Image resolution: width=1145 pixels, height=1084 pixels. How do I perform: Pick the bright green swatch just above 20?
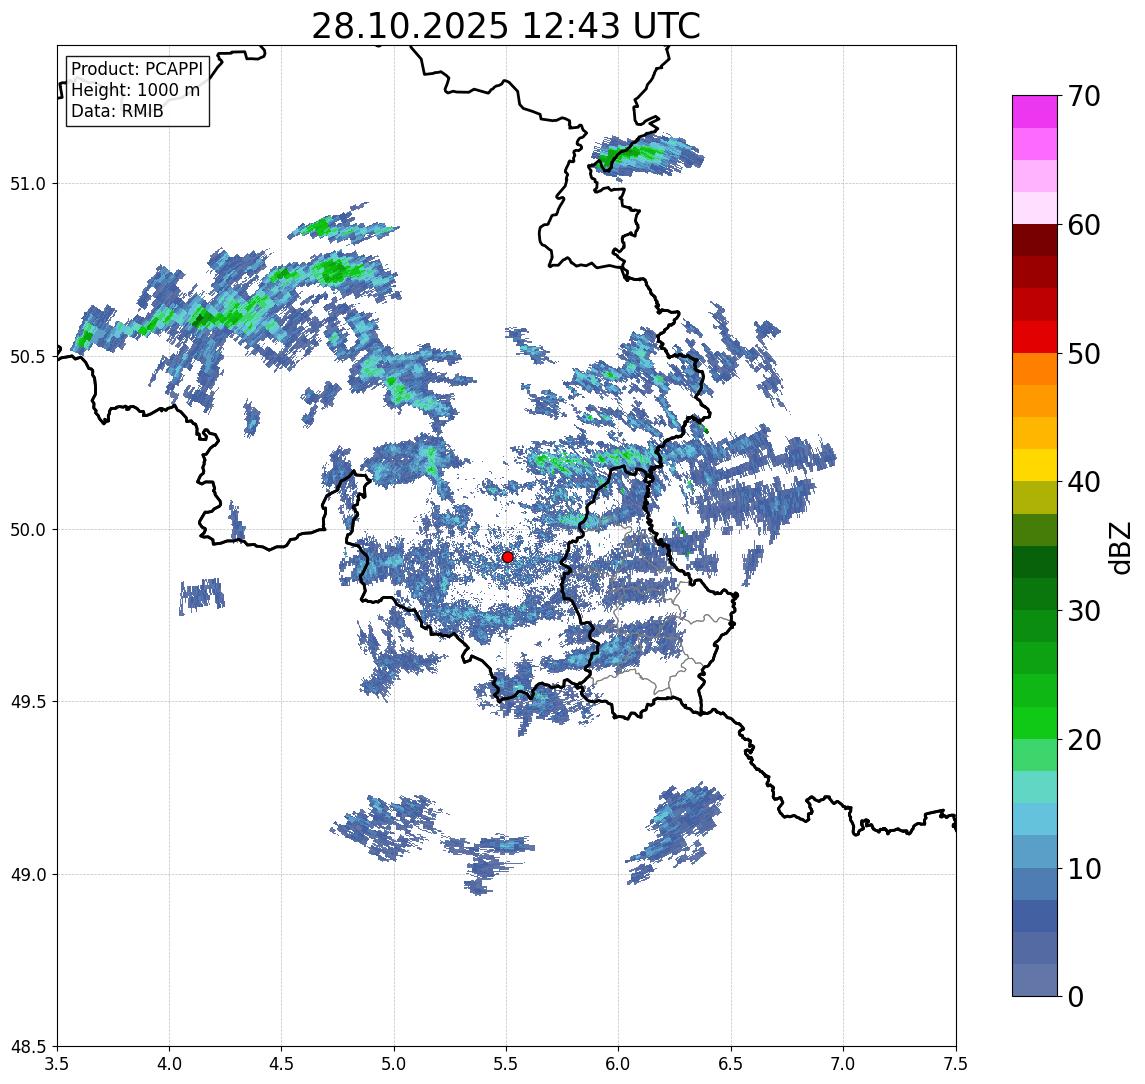pyautogui.click(x=1035, y=722)
